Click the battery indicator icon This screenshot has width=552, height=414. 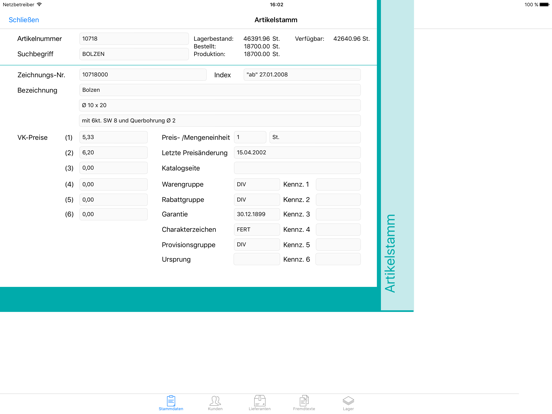click(x=544, y=5)
